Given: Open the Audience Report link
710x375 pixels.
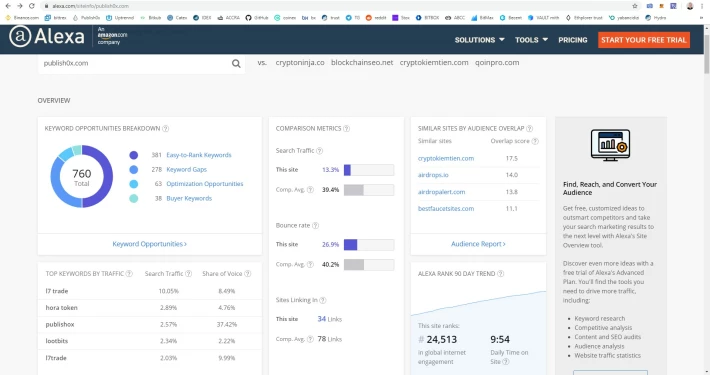Looking at the screenshot, I should click(x=478, y=244).
